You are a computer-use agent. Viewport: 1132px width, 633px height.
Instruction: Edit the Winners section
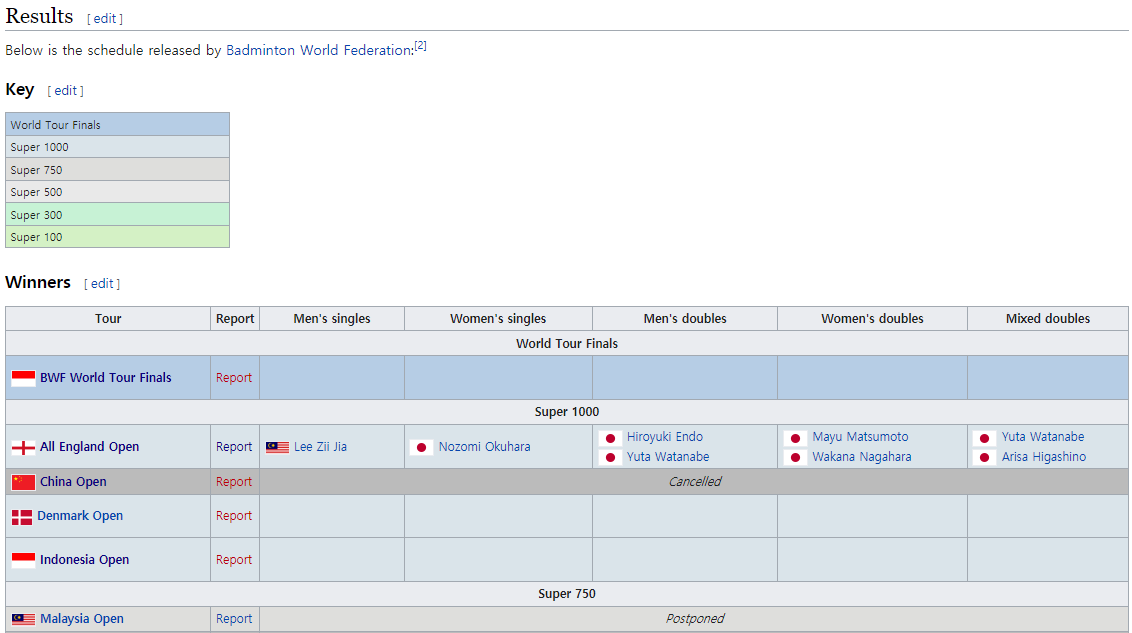[102, 284]
